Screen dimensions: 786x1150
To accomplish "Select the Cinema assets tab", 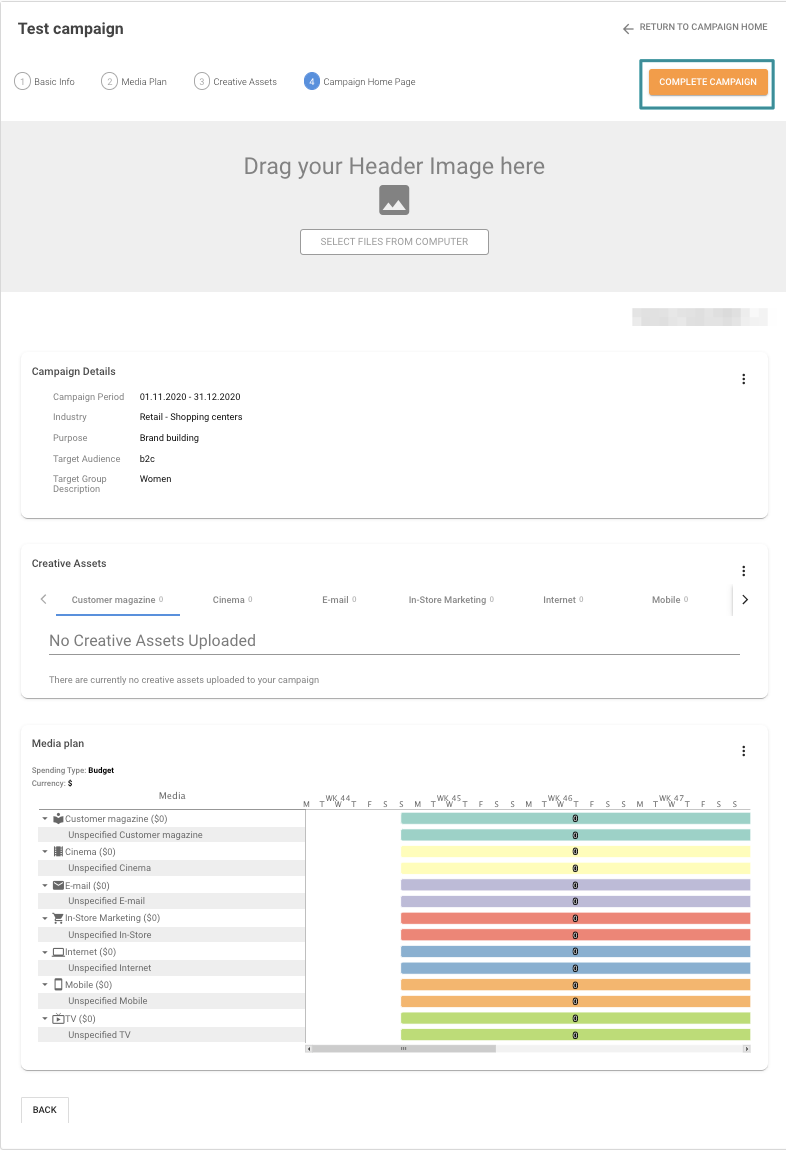I will pos(232,600).
